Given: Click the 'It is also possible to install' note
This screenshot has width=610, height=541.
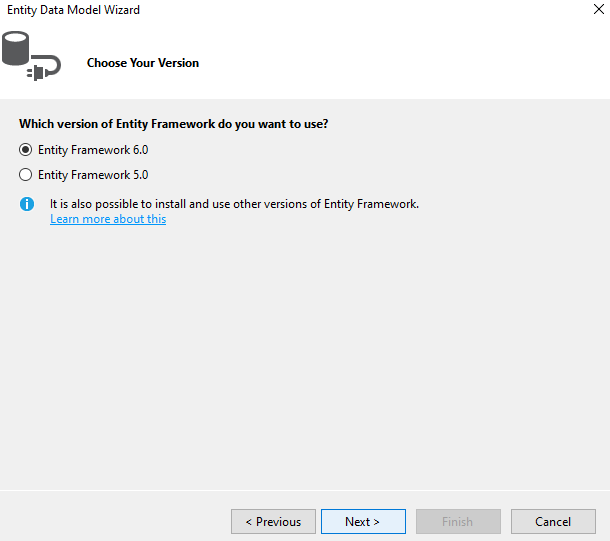Looking at the screenshot, I should (234, 204).
